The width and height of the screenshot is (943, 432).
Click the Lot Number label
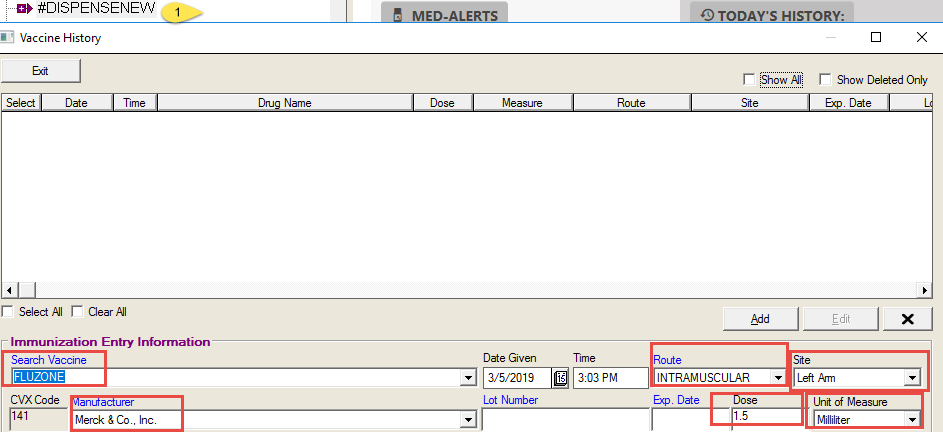pos(511,400)
